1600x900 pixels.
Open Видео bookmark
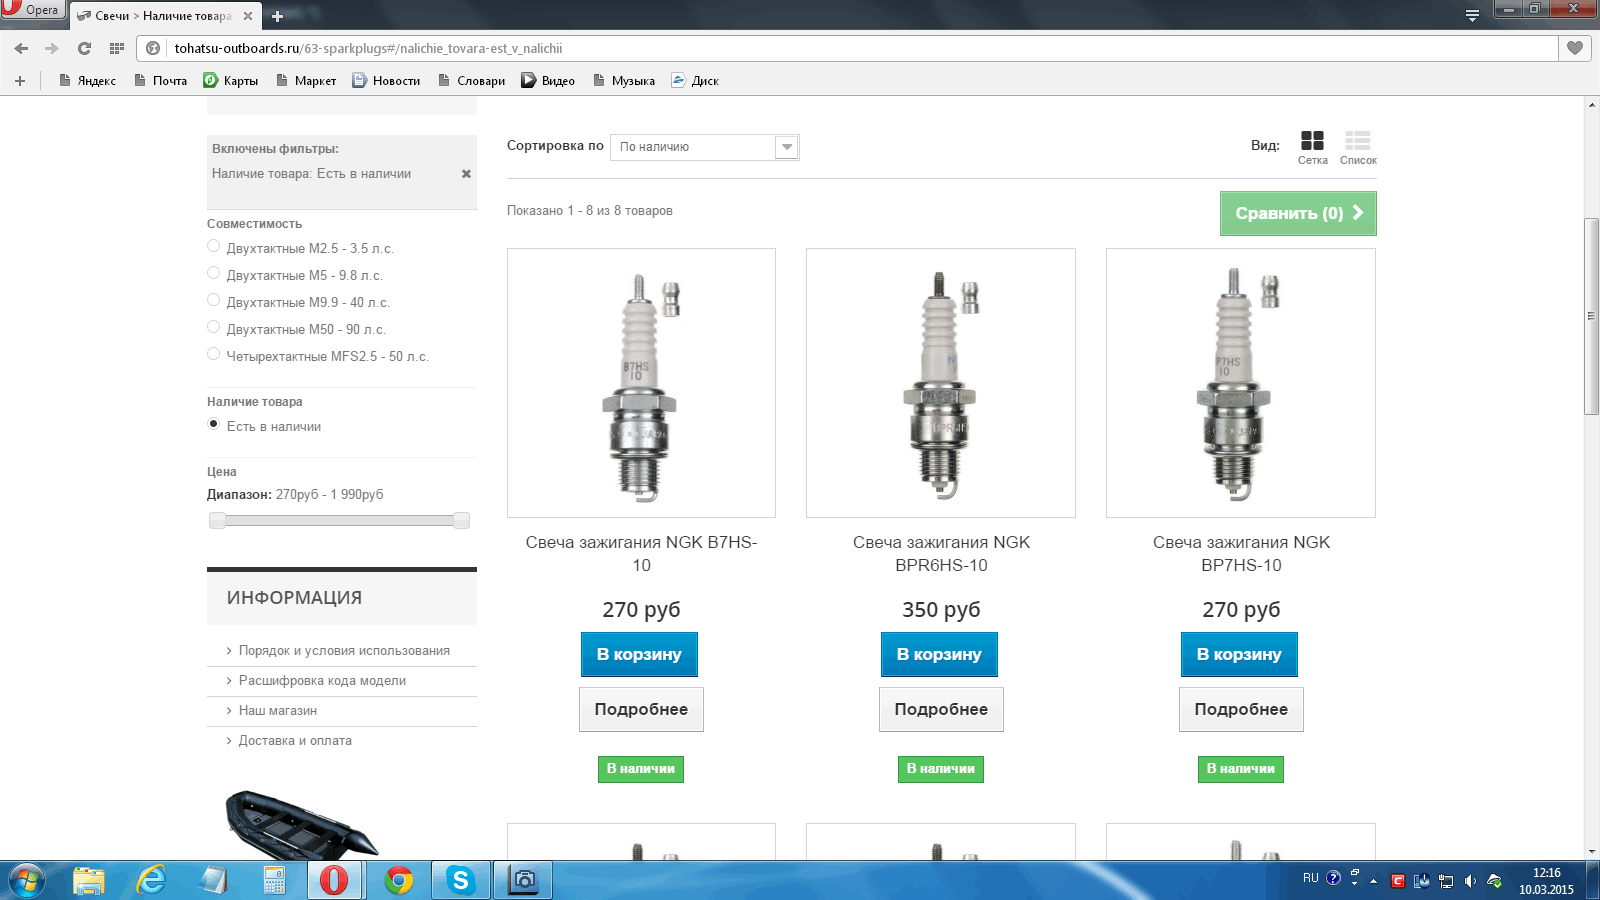548,81
